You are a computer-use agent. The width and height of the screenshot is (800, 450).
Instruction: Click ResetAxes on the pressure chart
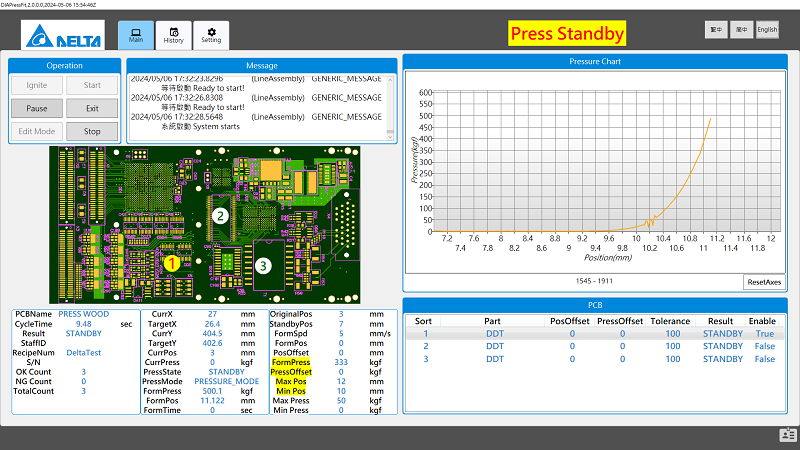point(764,282)
